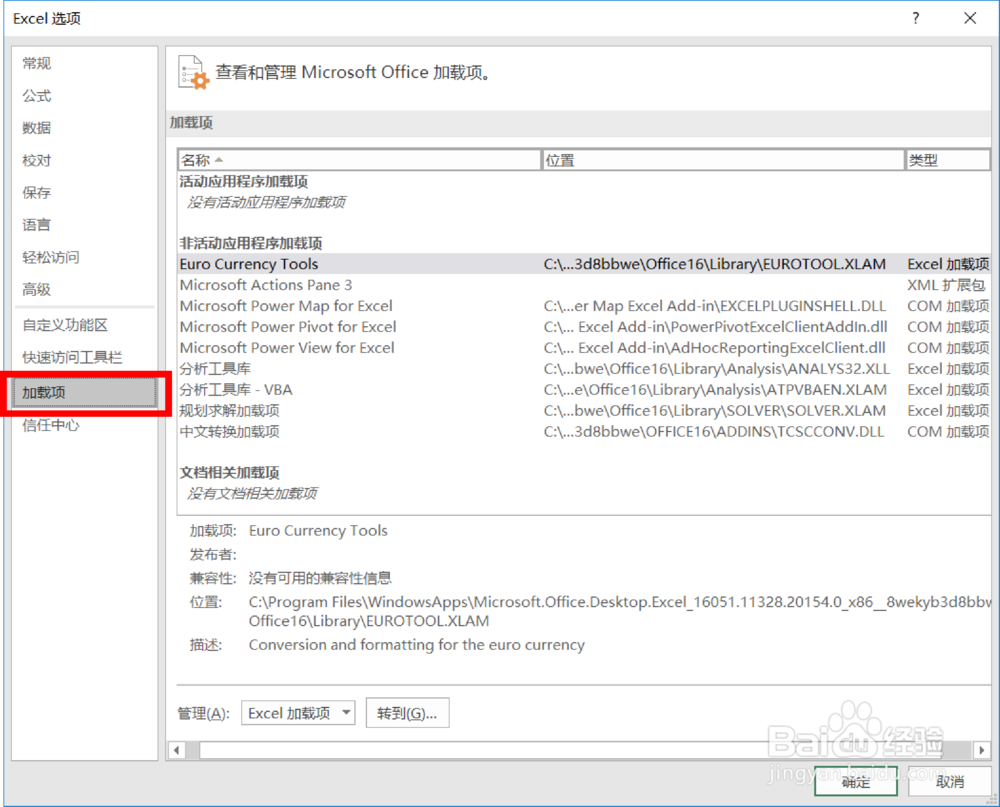Select Microsoft Power Map for Excel
Image resolution: width=1000 pixels, height=807 pixels.
pos(584,306)
